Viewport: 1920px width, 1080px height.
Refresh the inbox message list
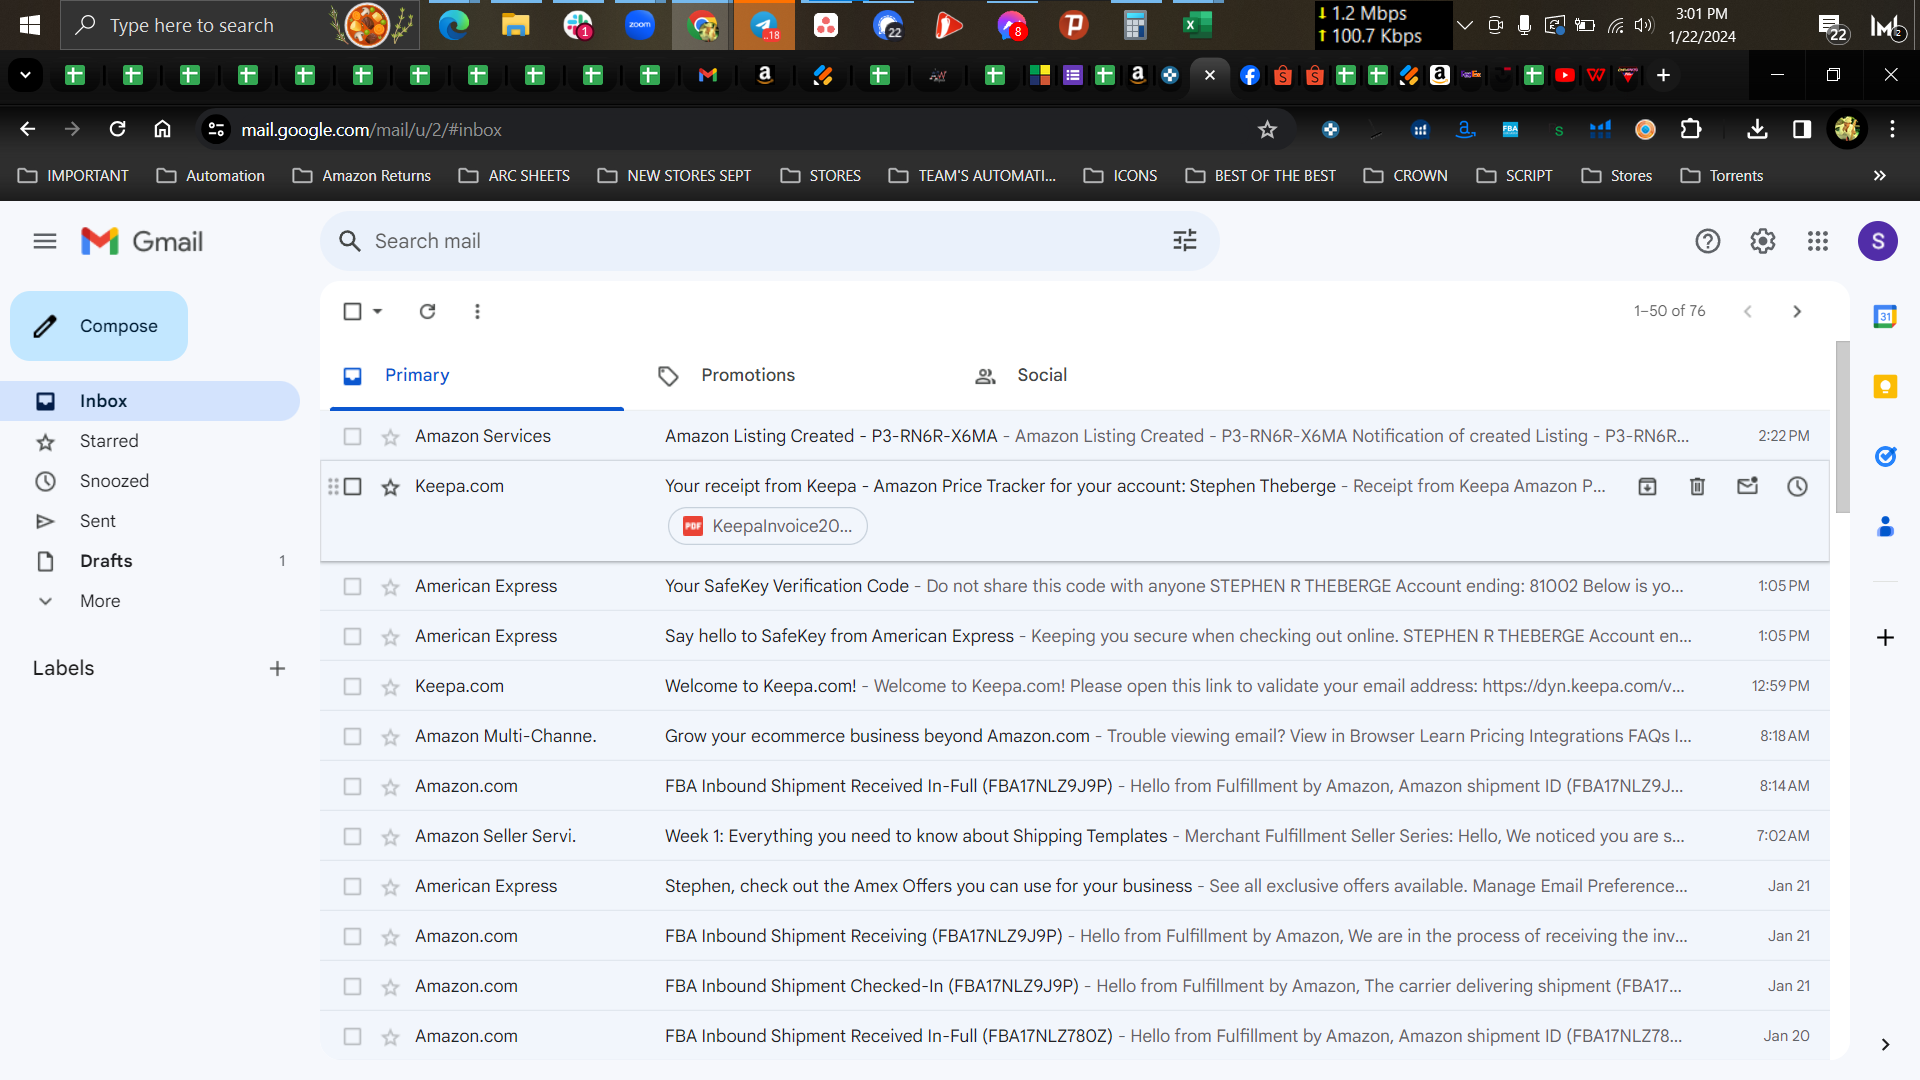point(427,311)
